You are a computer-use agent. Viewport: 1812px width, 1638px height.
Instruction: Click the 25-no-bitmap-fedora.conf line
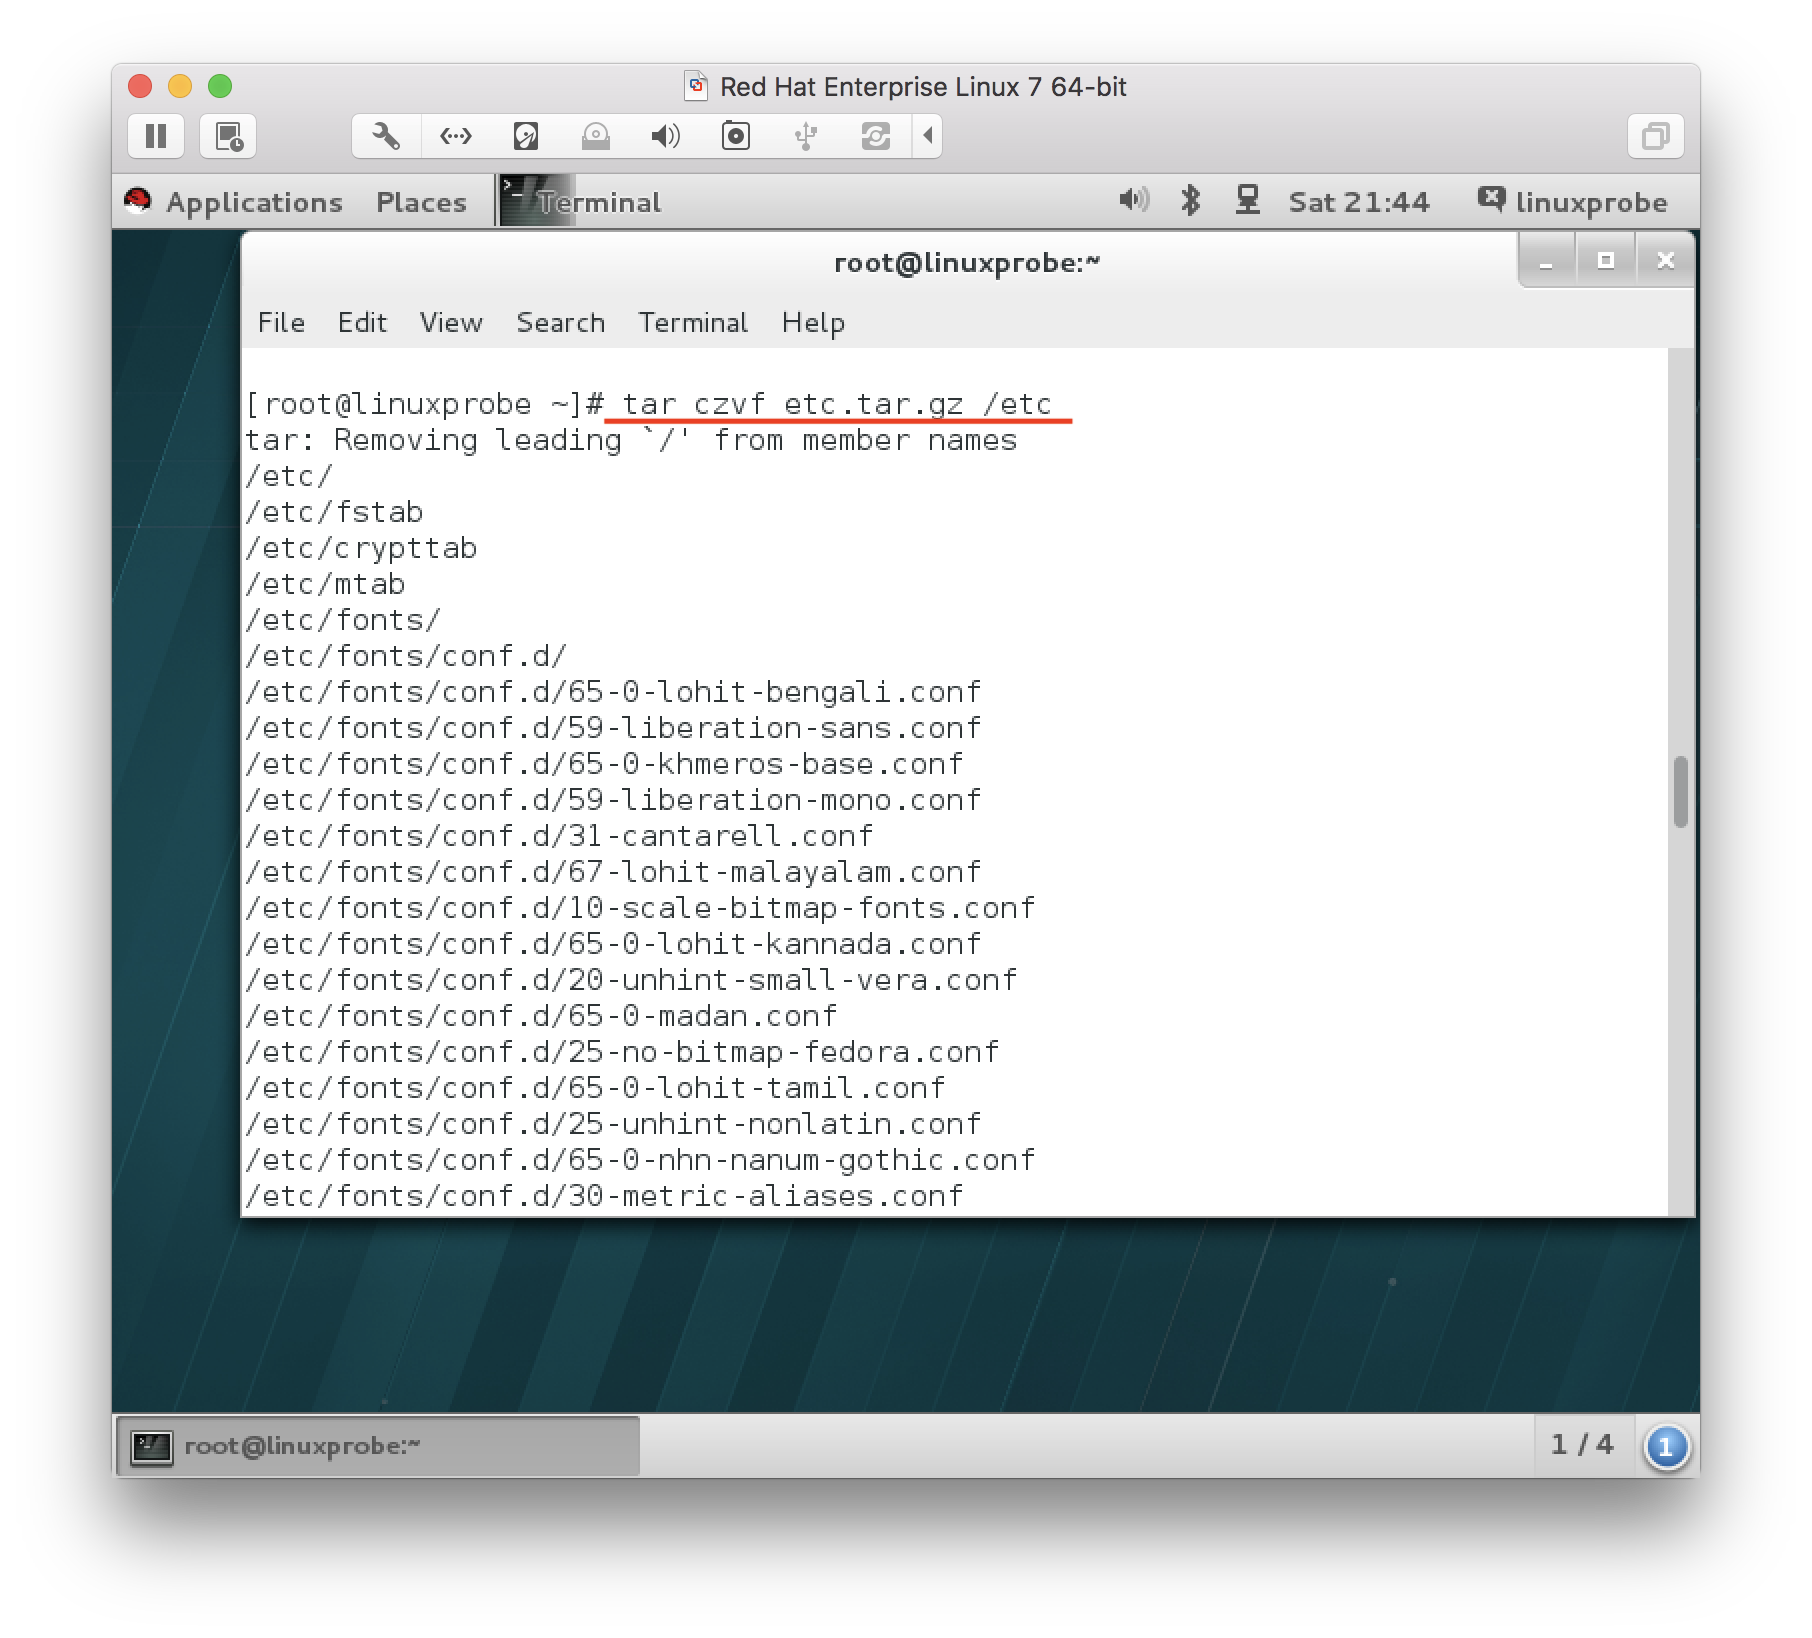pyautogui.click(x=623, y=1052)
